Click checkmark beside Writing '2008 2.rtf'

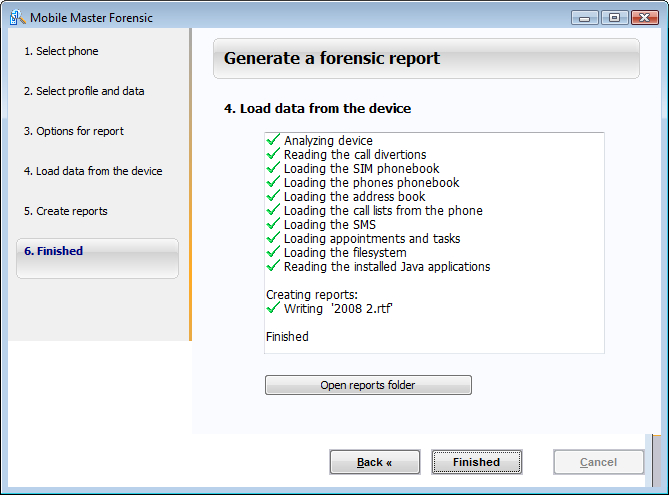[x=272, y=309]
